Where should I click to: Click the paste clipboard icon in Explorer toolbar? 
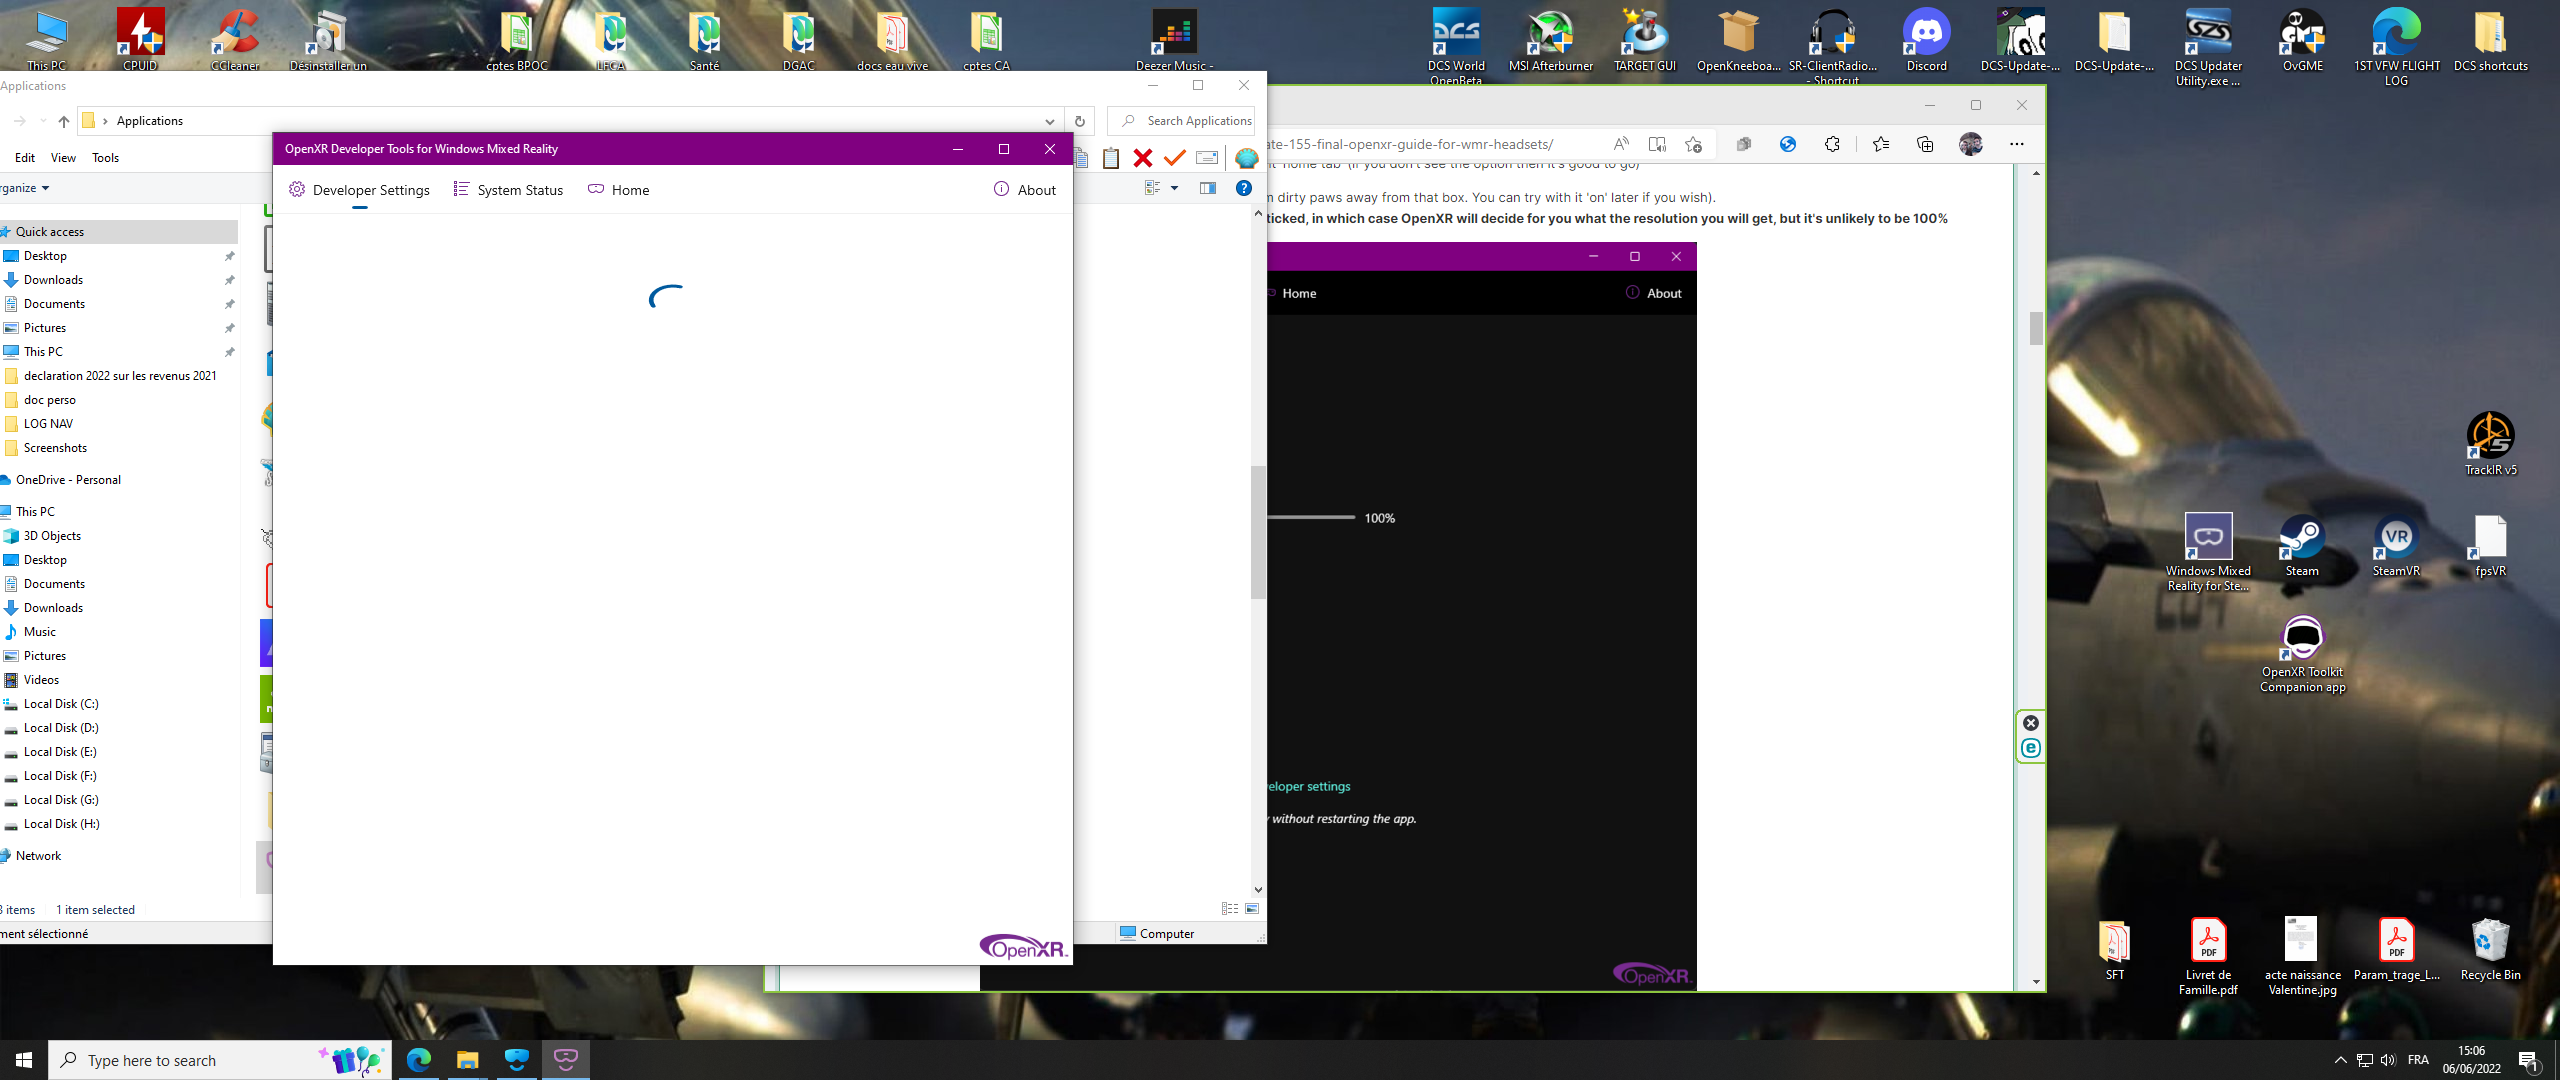pos(1111,158)
